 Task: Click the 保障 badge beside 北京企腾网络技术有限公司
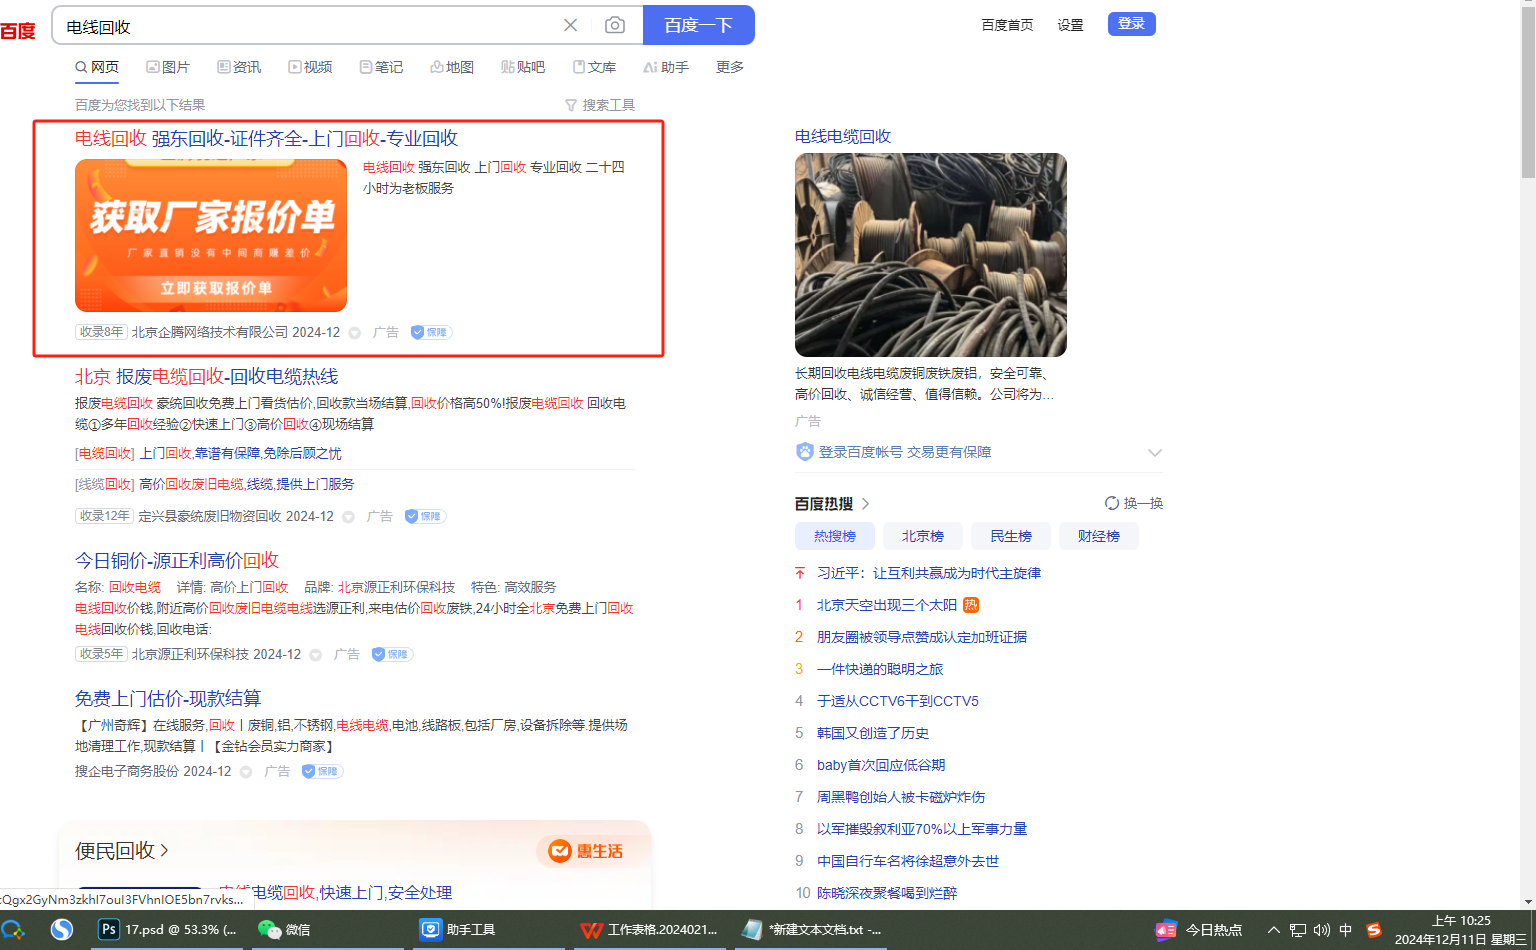431,332
